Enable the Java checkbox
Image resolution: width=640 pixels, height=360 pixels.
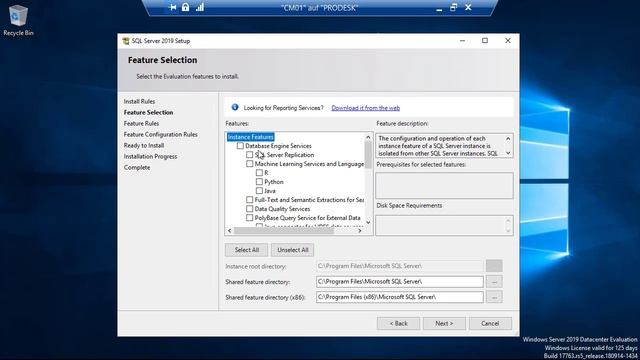(259, 191)
